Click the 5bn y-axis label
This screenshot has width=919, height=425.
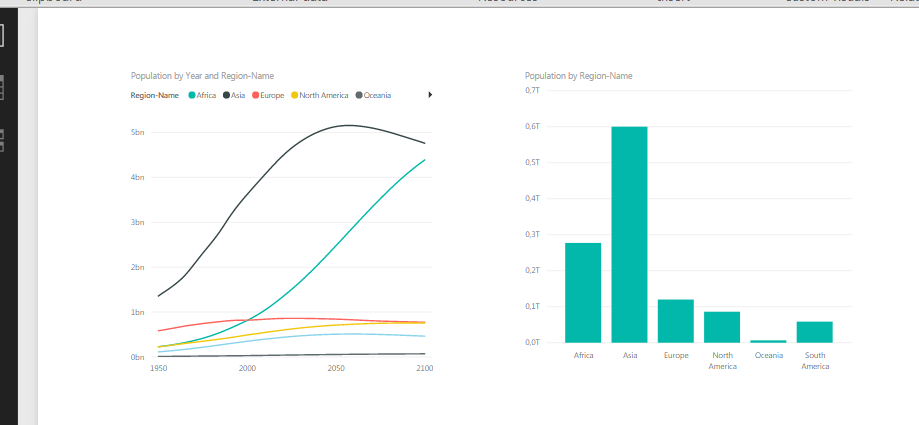137,132
